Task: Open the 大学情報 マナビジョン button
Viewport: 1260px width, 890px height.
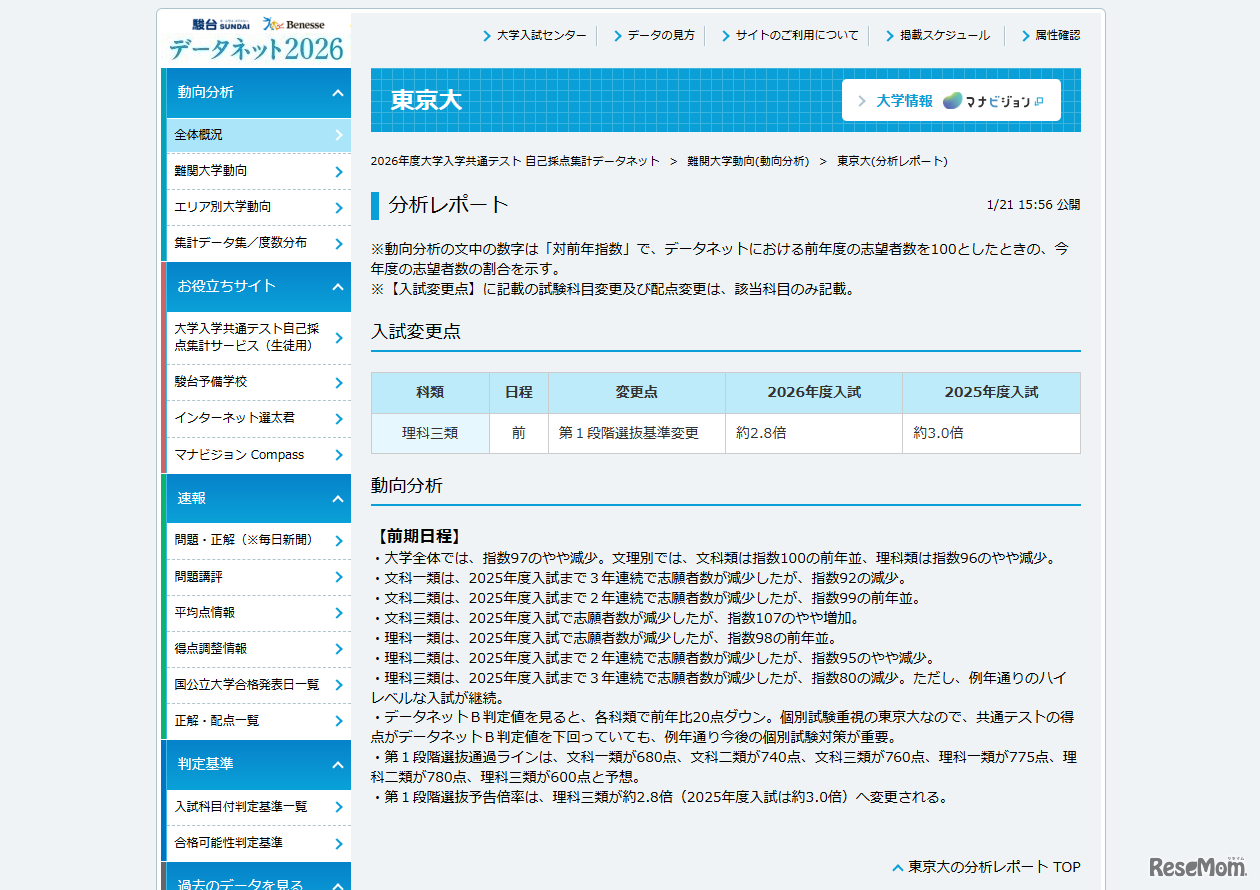Action: (950, 100)
